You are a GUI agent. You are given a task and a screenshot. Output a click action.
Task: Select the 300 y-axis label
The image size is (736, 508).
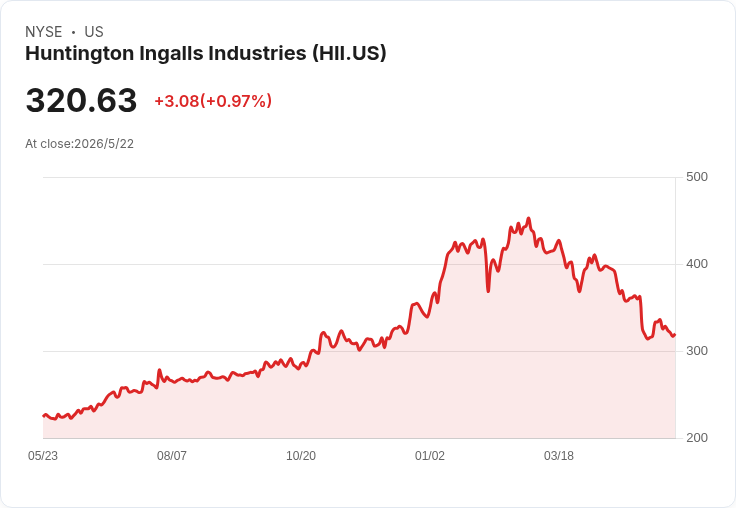tap(697, 351)
